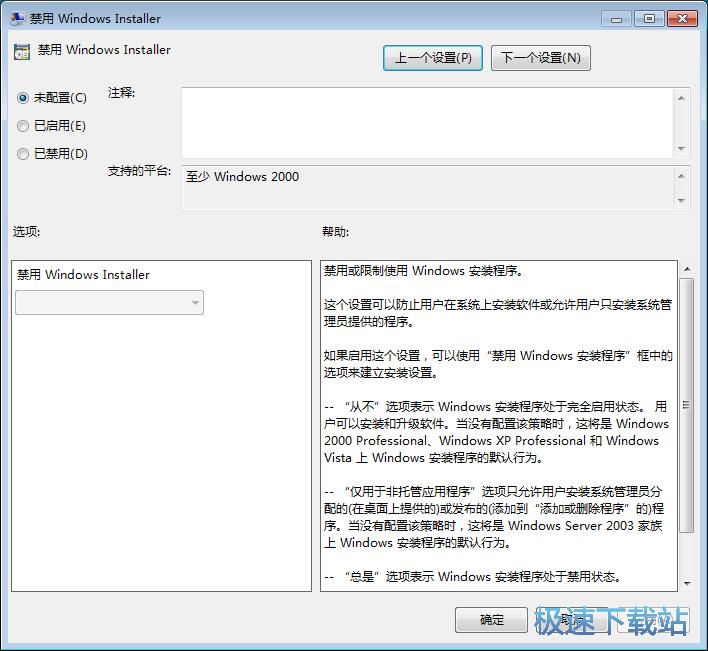Click supported platform box scroll-down arrow

681,200
